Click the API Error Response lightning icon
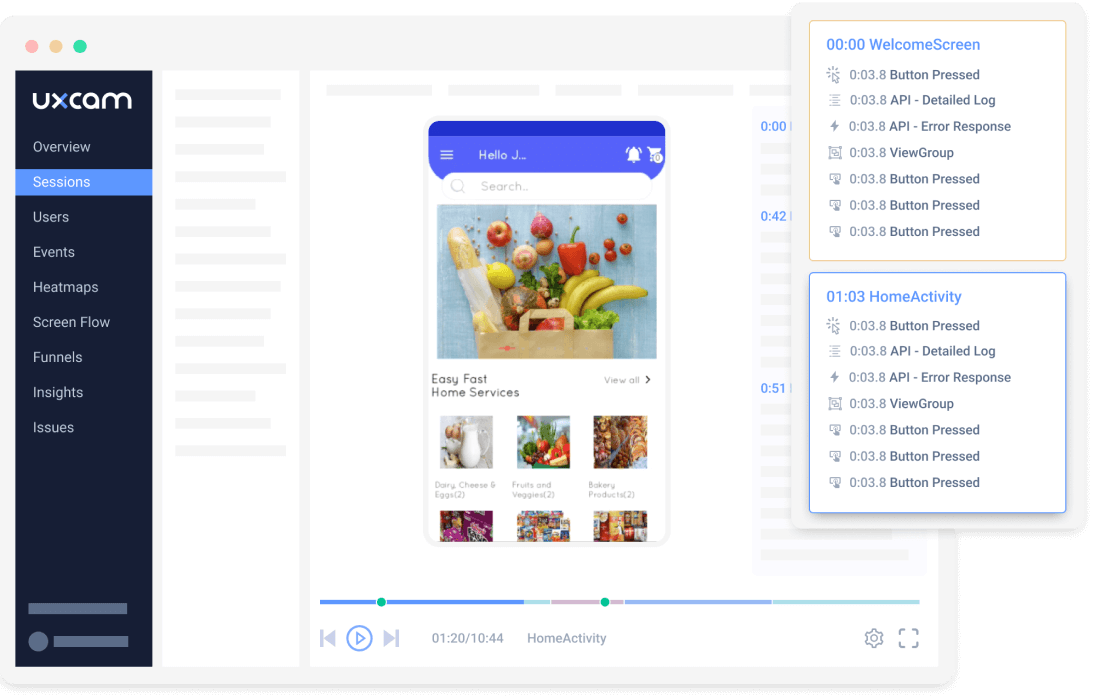This screenshot has height=700, width=1096. click(x=834, y=126)
